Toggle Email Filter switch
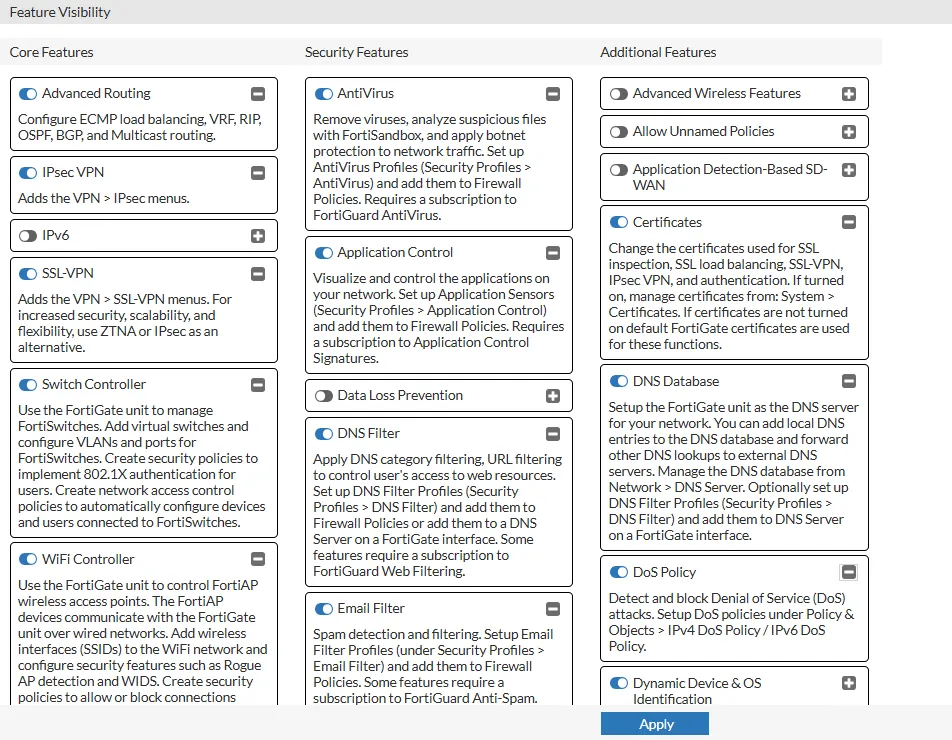The image size is (952, 740). tap(324, 609)
